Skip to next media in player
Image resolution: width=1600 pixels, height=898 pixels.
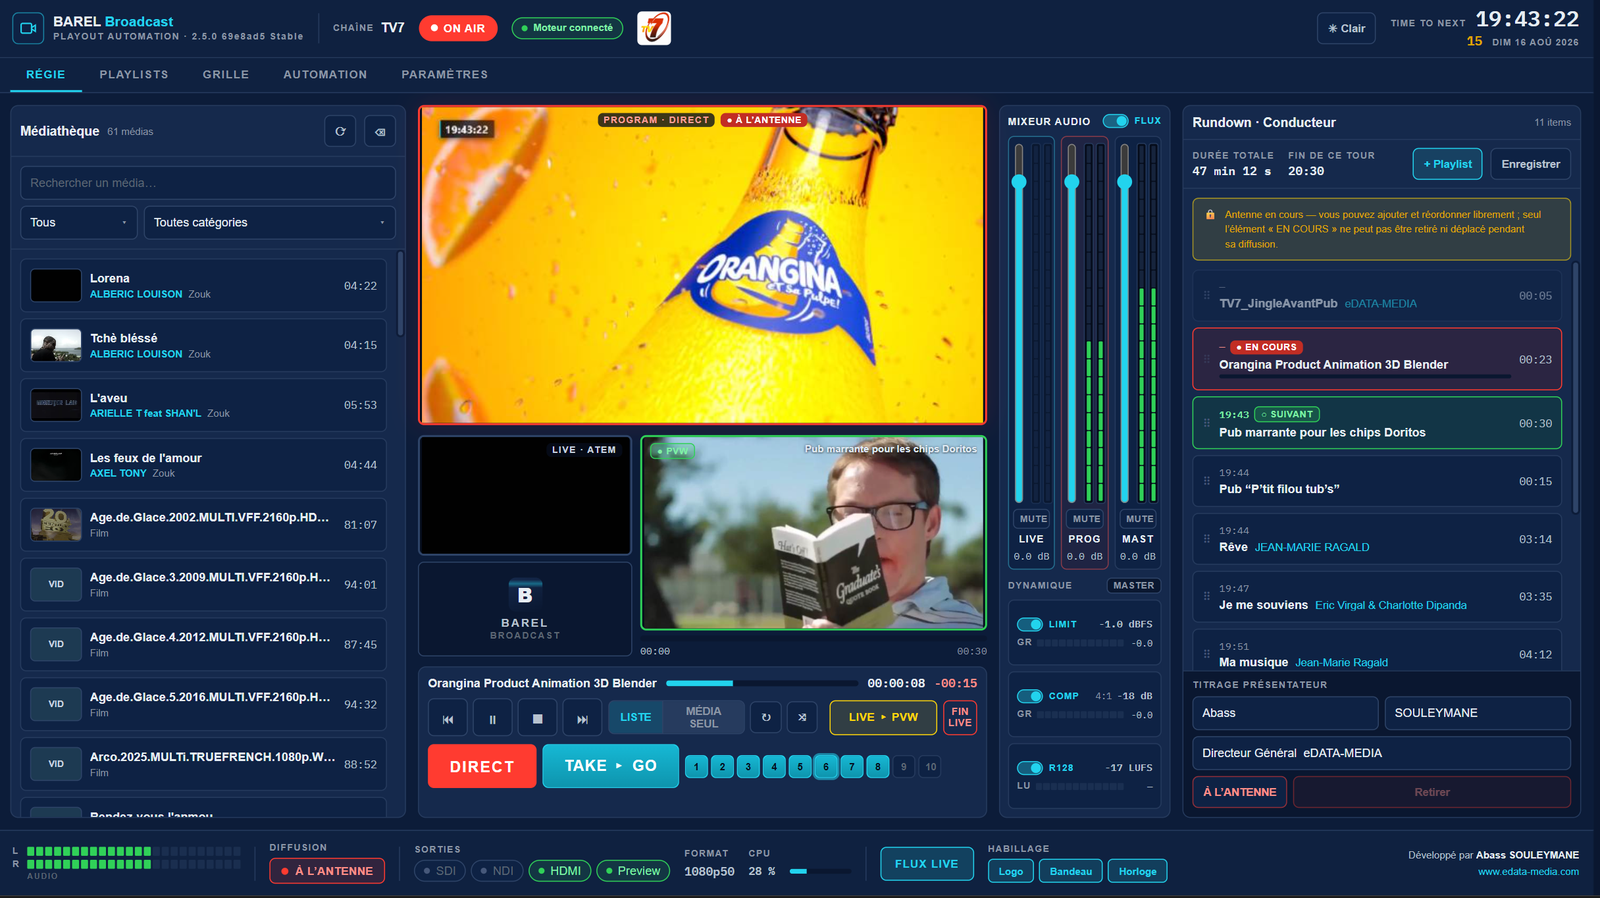tap(582, 718)
